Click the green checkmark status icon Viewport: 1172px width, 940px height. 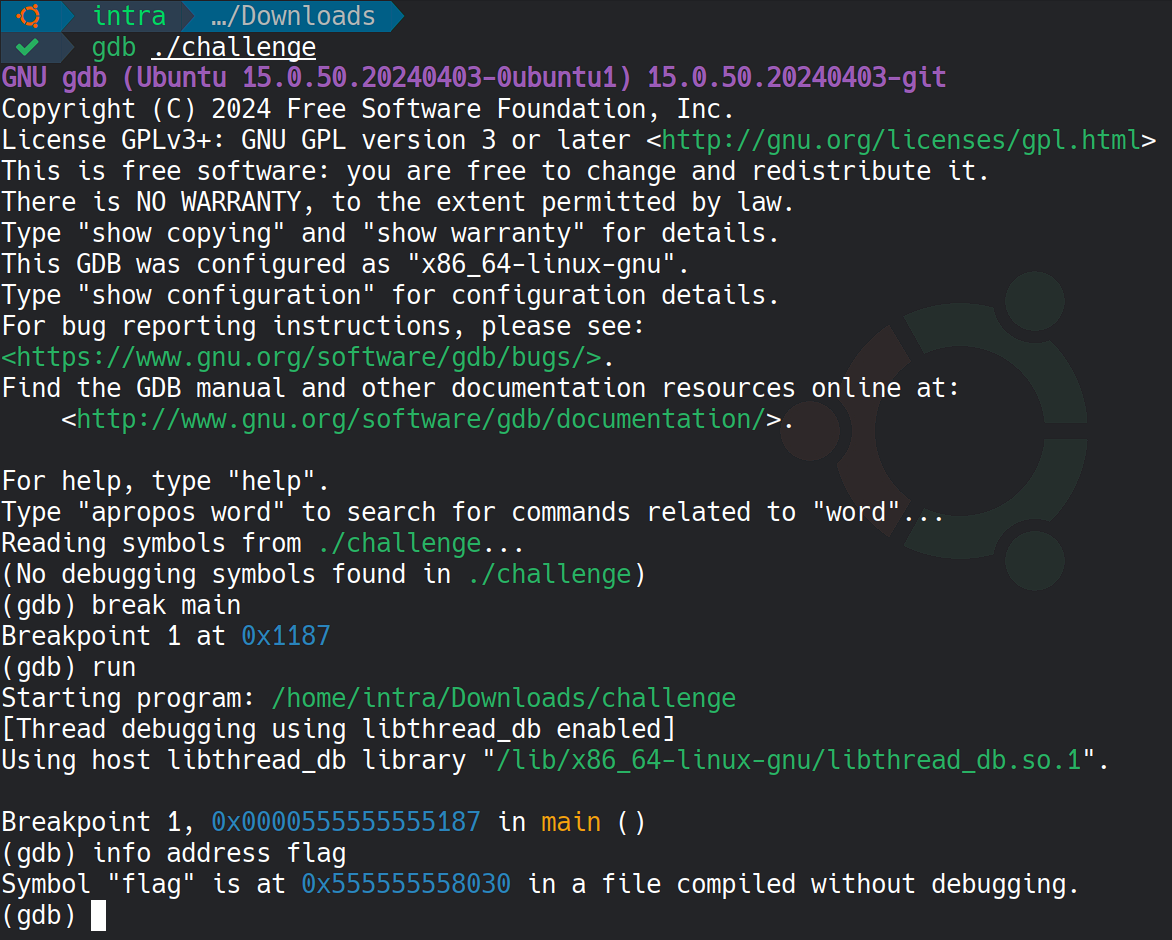28,47
